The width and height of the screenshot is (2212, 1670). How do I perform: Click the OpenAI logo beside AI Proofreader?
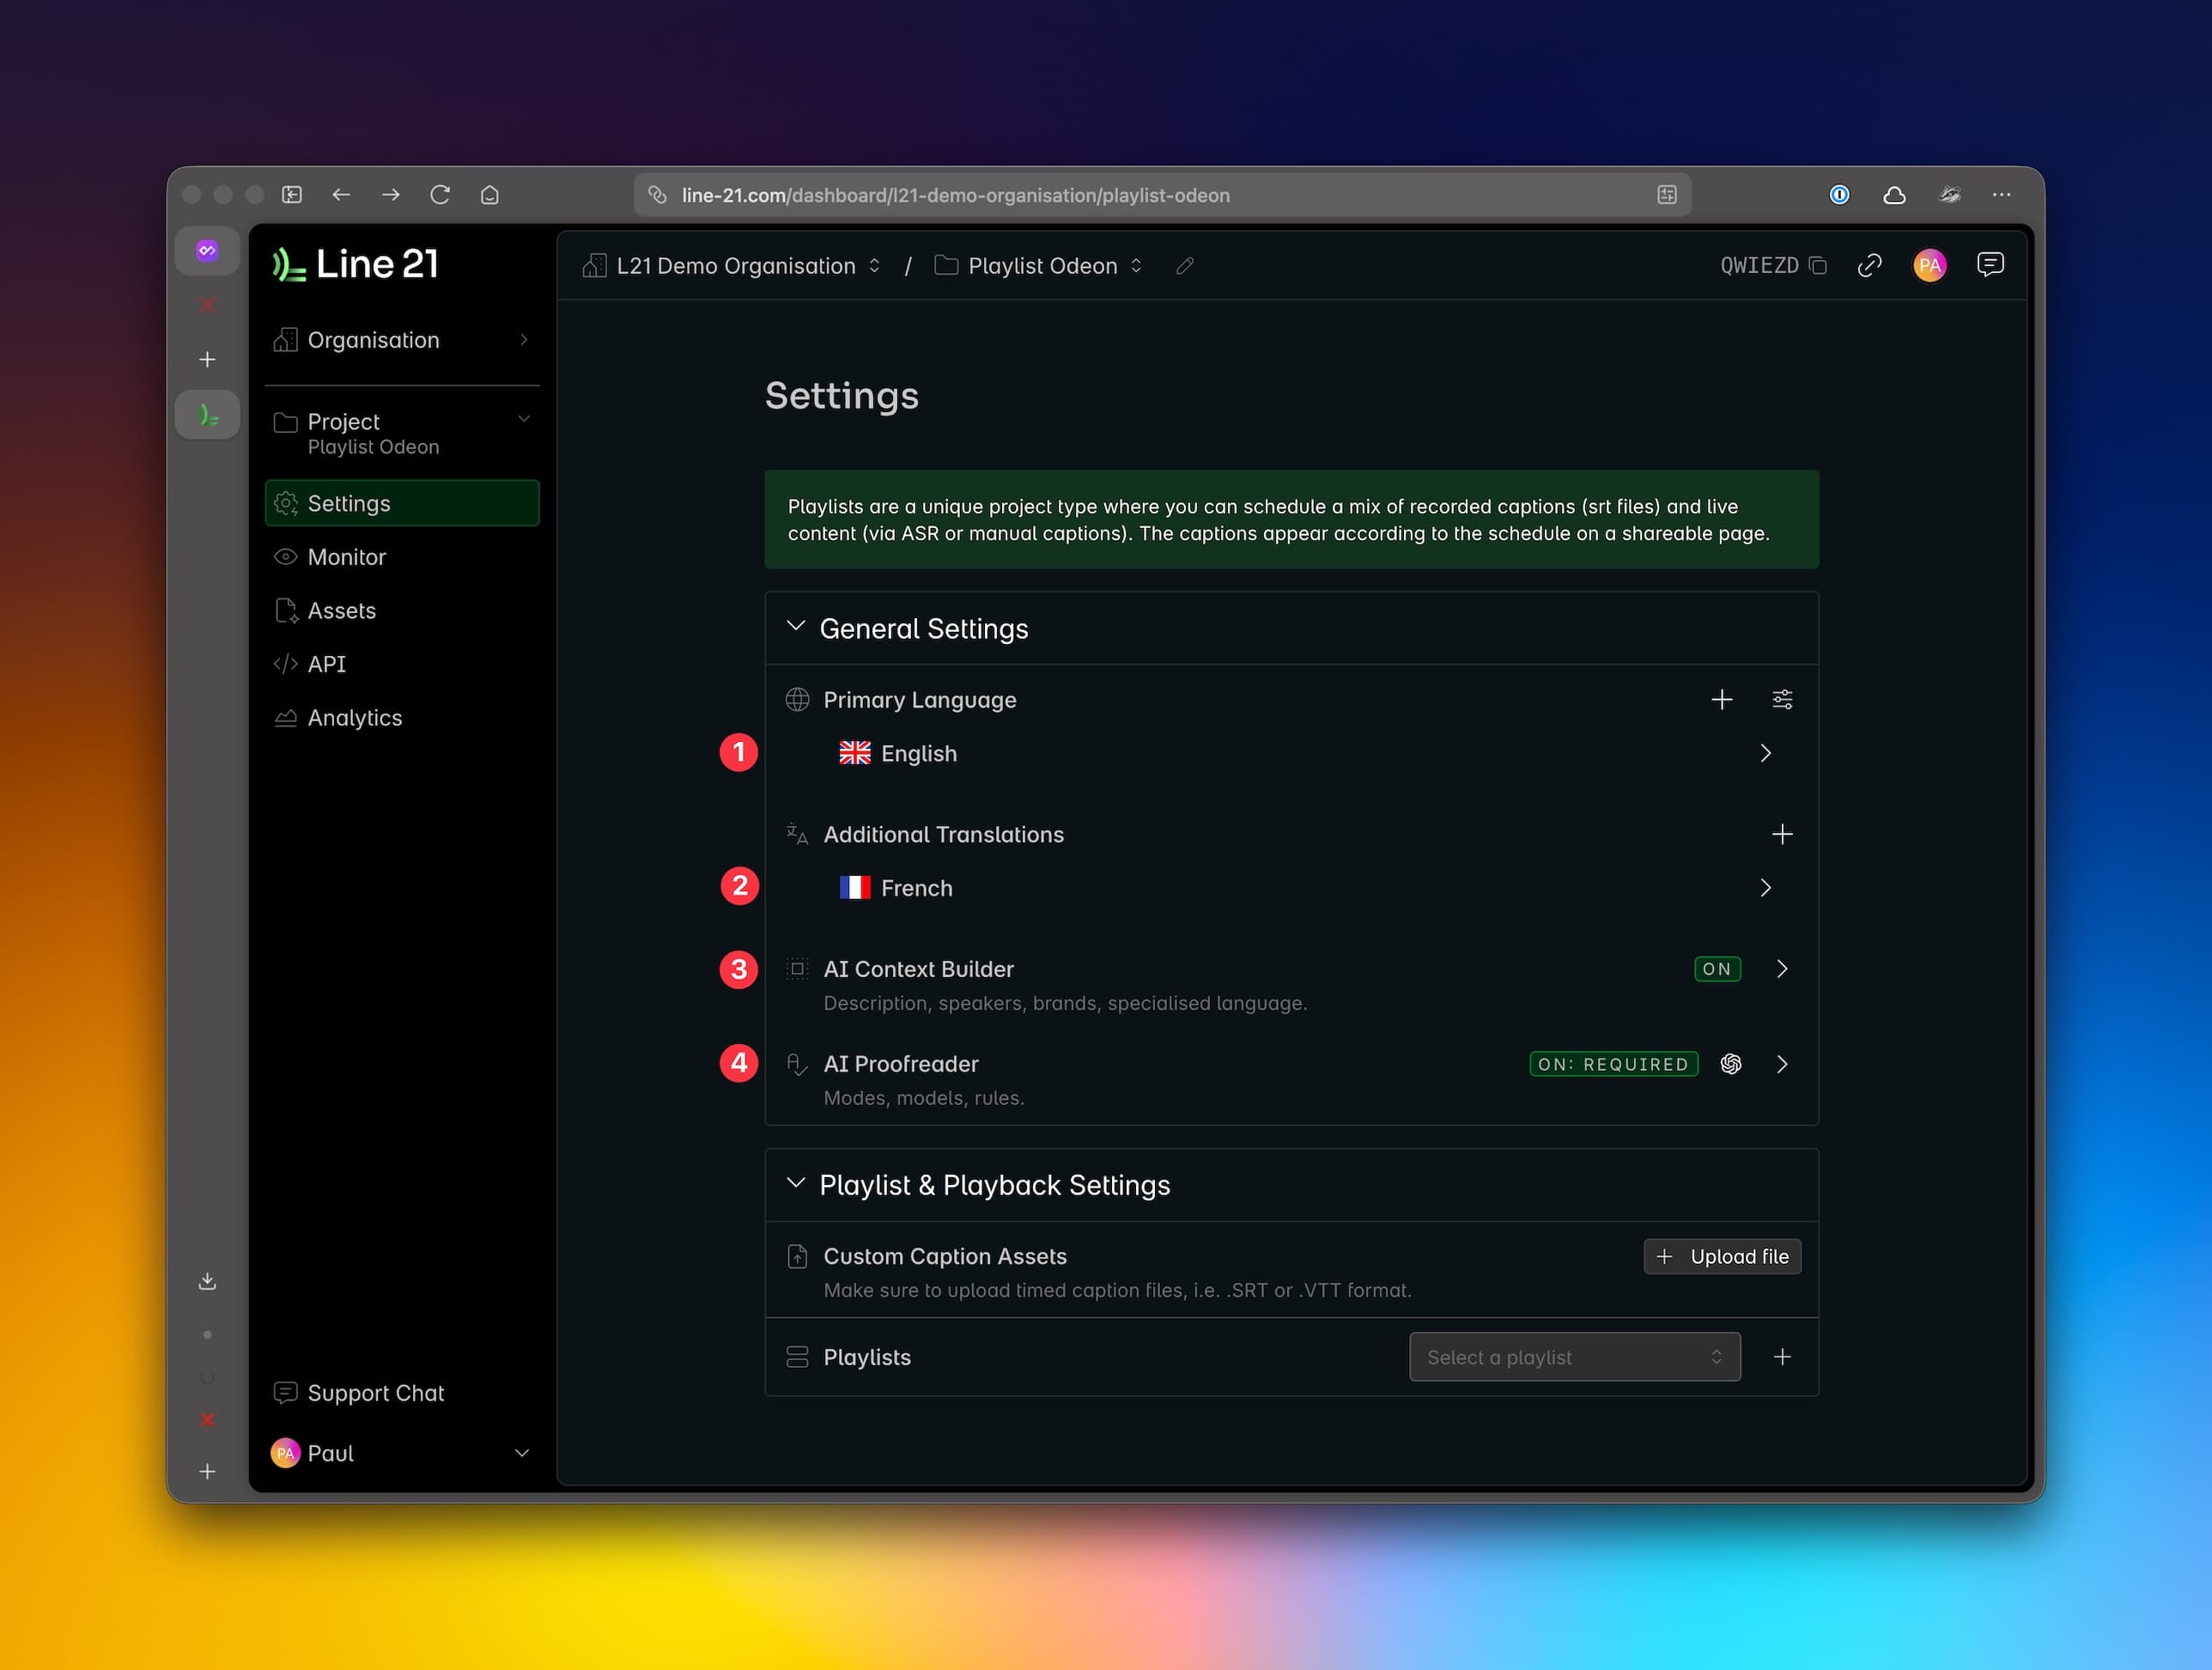coord(1731,1064)
